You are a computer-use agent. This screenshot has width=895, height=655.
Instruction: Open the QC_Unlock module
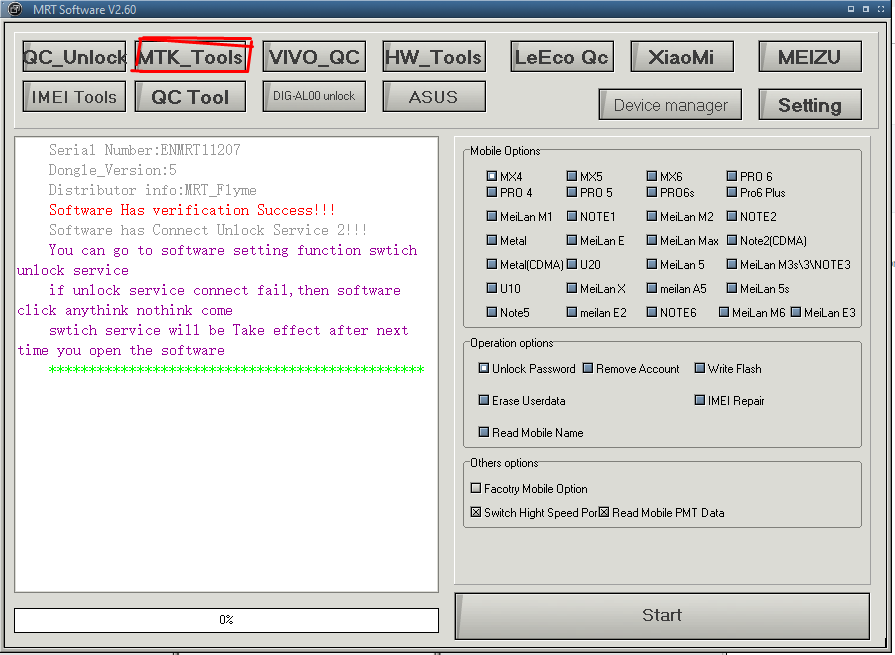74,56
